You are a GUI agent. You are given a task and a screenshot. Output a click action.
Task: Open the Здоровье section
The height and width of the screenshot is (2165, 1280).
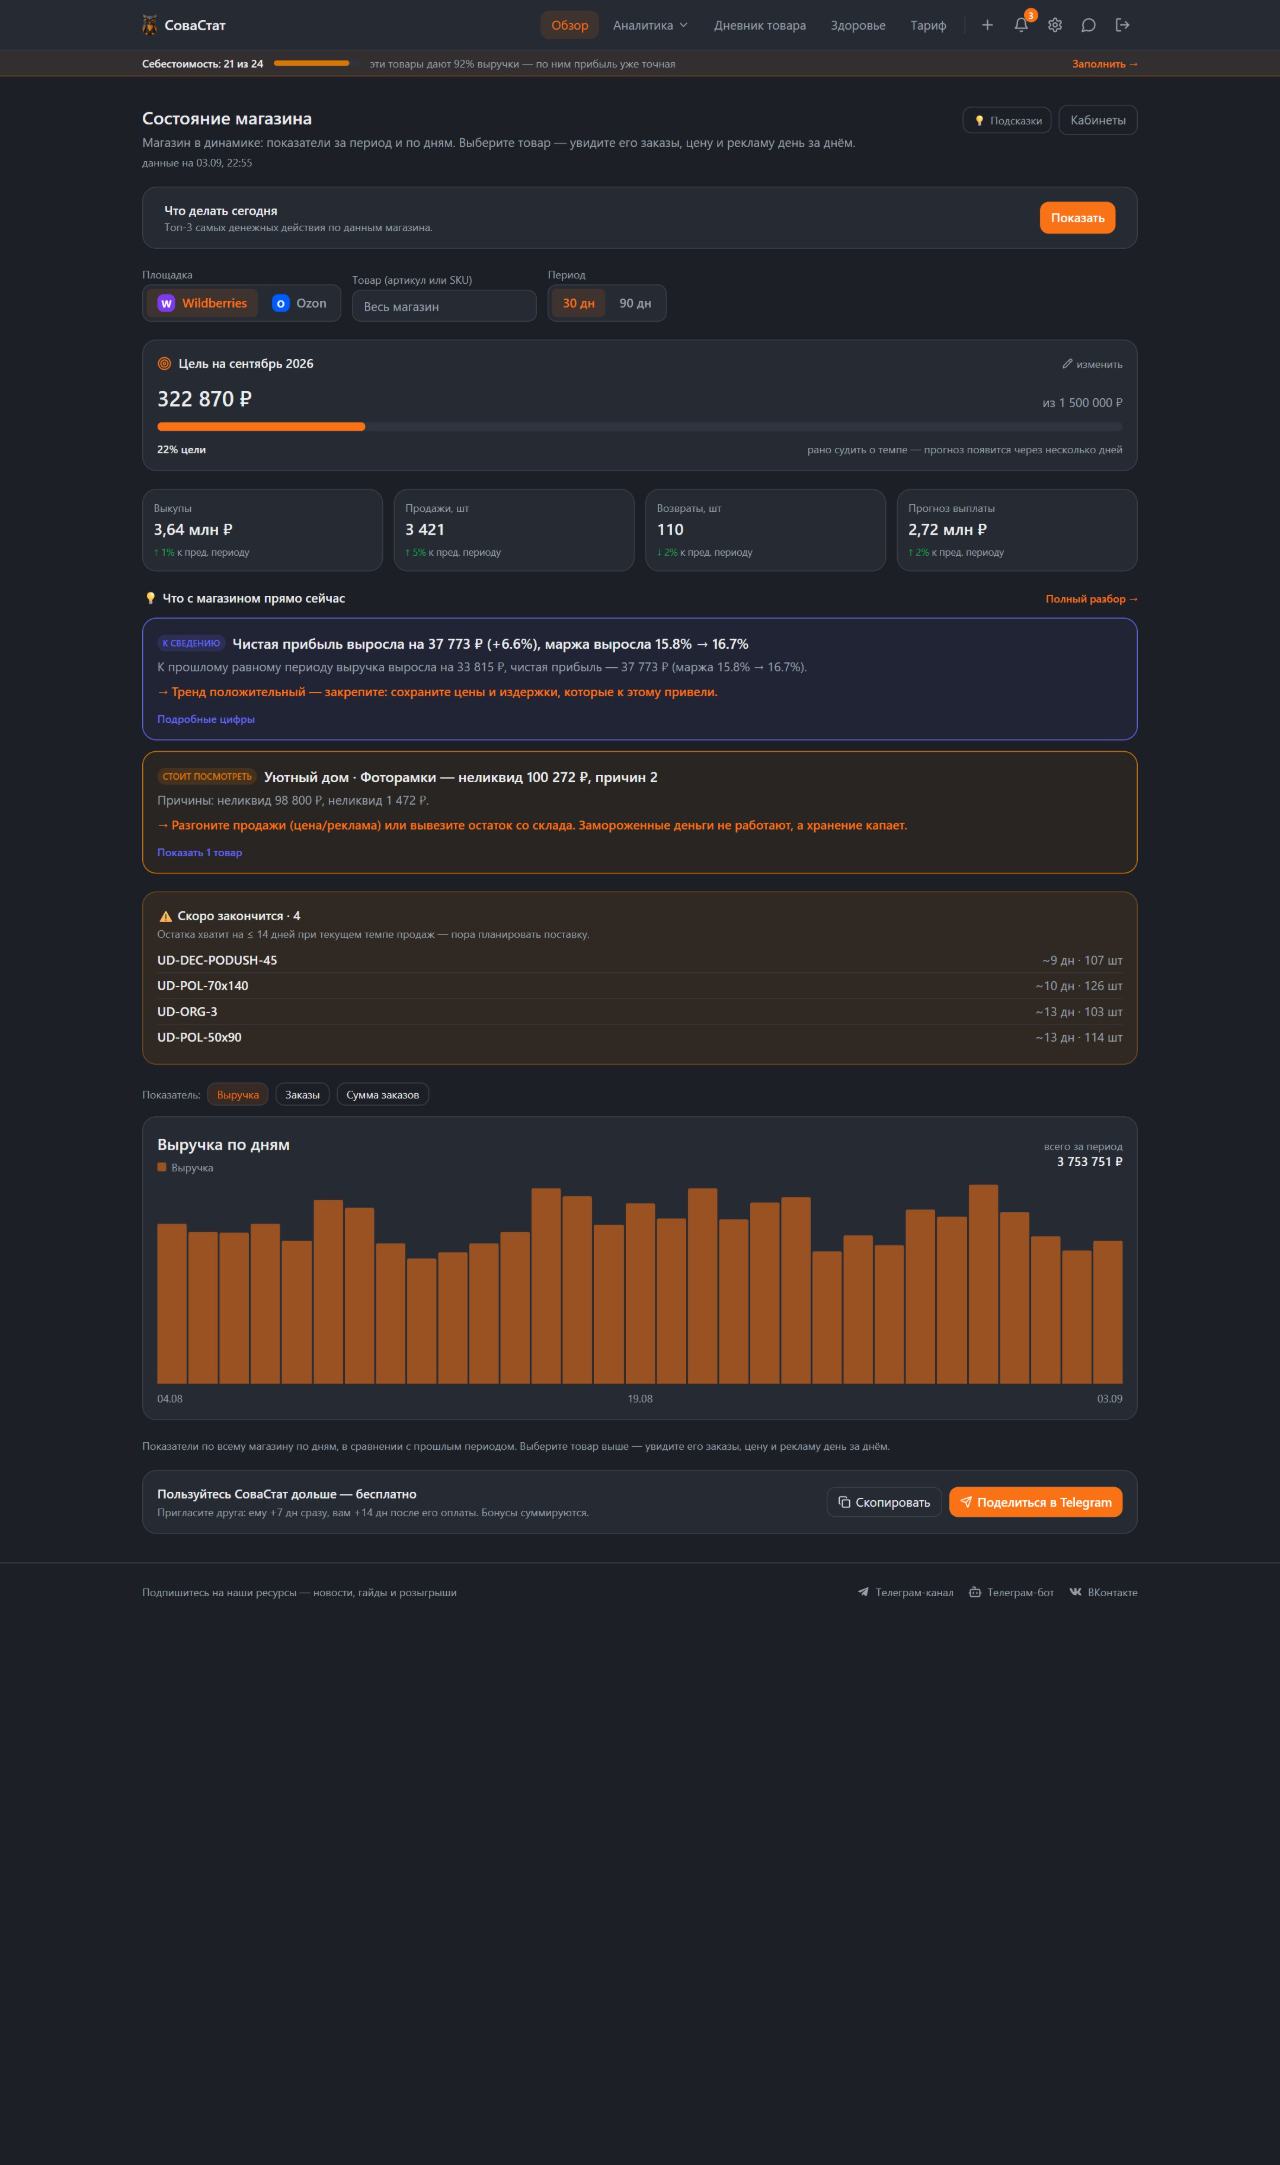(858, 25)
